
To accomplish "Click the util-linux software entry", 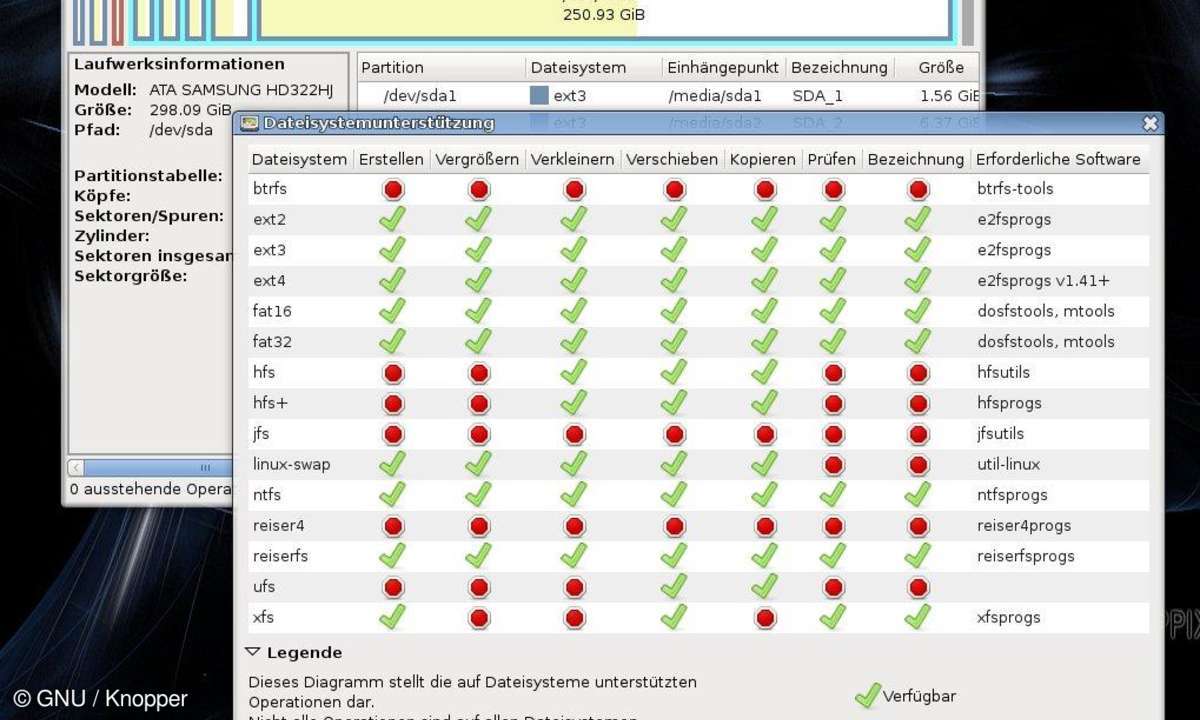I will point(1008,465).
